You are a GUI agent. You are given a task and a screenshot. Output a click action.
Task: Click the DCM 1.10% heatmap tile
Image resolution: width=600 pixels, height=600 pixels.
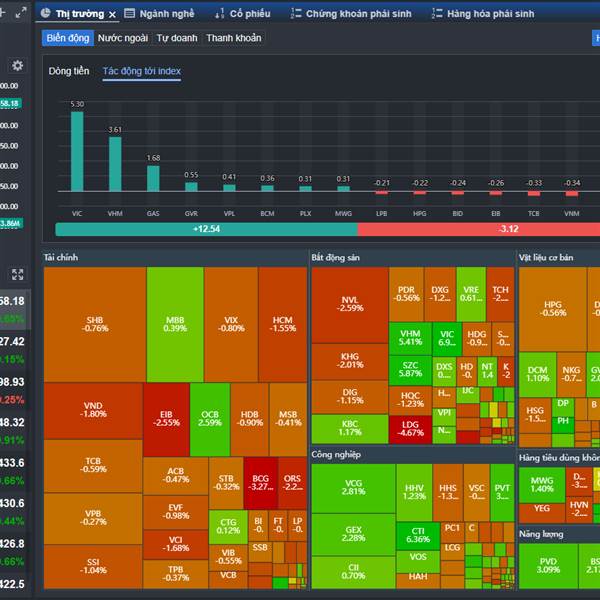click(x=538, y=374)
